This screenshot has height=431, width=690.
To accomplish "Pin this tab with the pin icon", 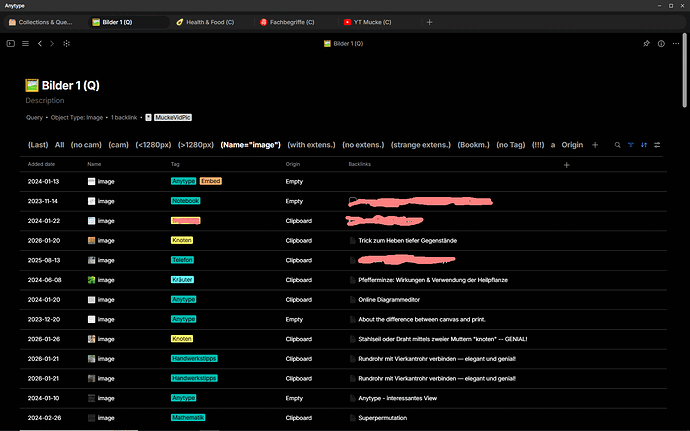I will pos(646,44).
